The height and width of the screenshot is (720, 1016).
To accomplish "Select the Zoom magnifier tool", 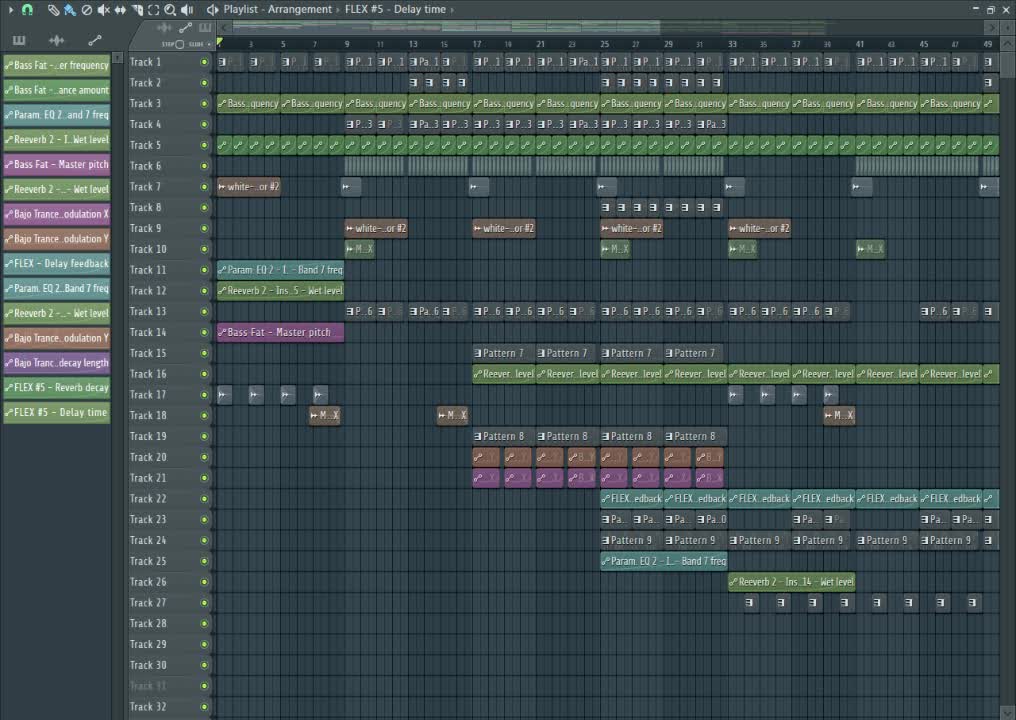I will (170, 10).
